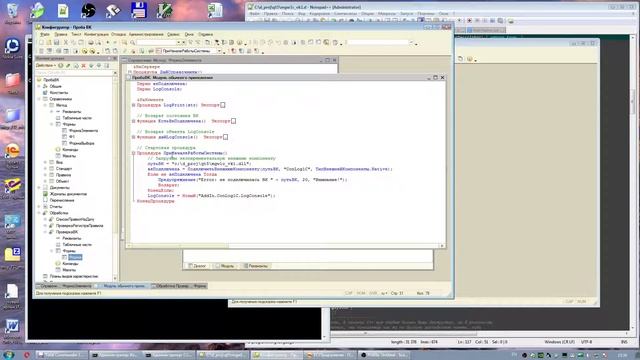This screenshot has width=640, height=360.
Task: Expand the folded ЕстьВкПодключена function in code
Action: pyautogui.click(x=133, y=121)
